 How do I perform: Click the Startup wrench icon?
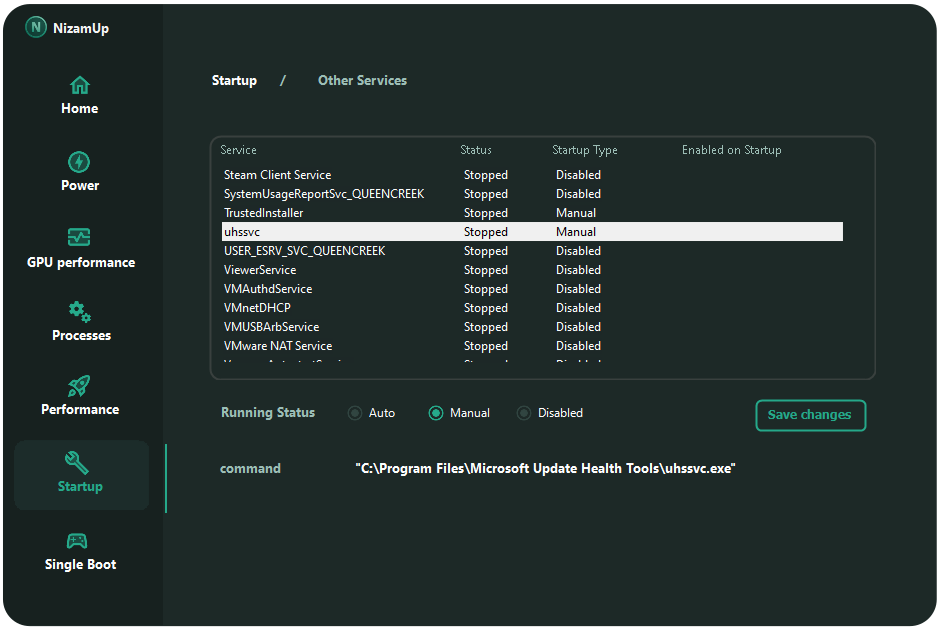[77, 462]
